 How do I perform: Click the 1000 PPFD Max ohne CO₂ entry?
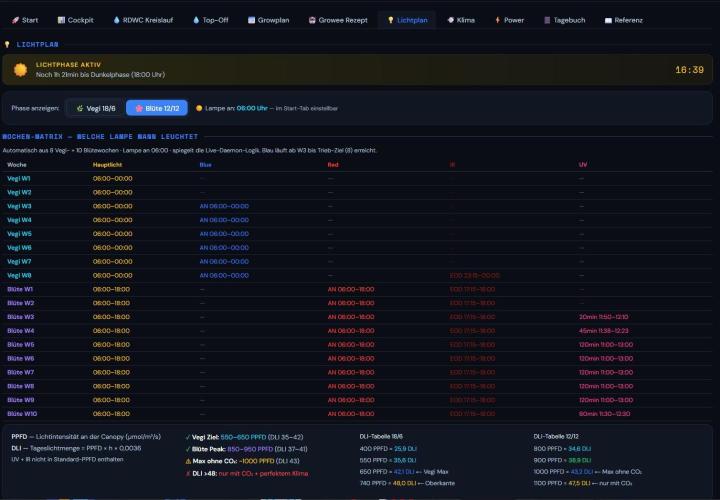[587, 472]
